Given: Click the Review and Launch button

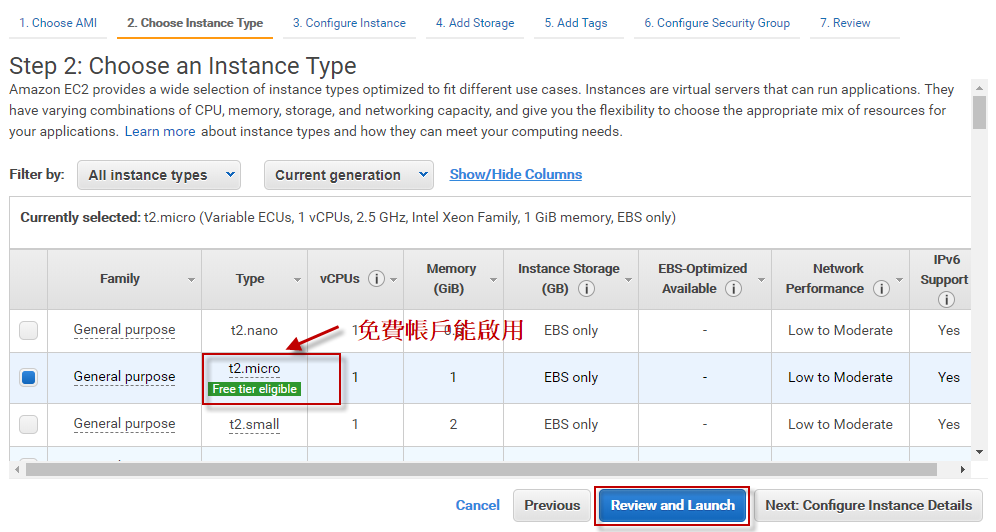Looking at the screenshot, I should tap(672, 505).
